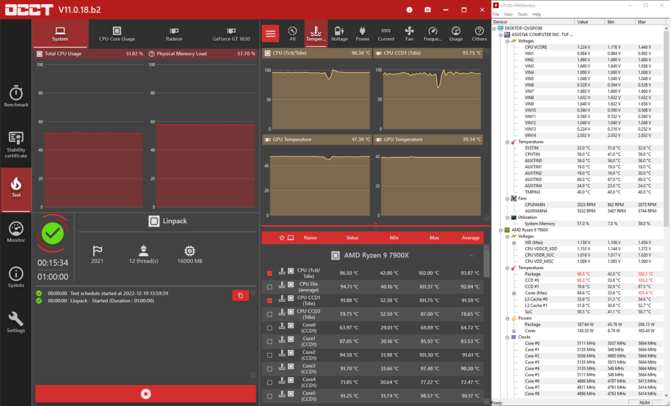Open OCCT Settings wrench
Screen dimensions: 670x406
[16, 322]
